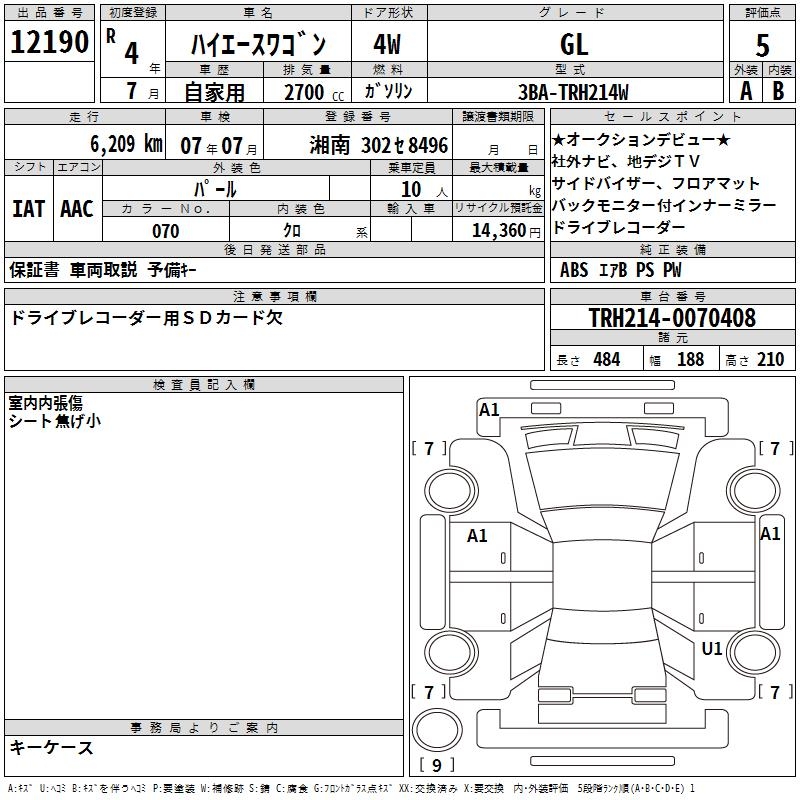
Task: Click the star before オークションデビュー
Action: pos(559,139)
